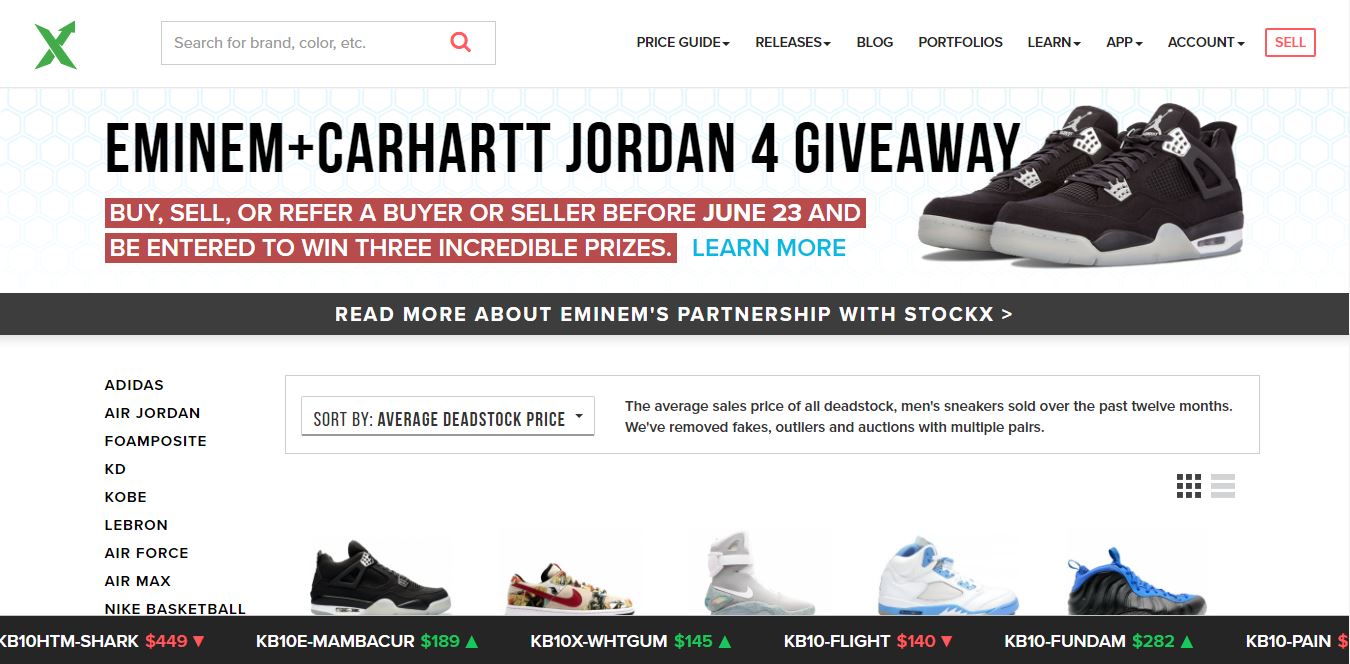The width and height of the screenshot is (1350, 664).
Task: Follow the Learn More giveaway link
Action: click(769, 248)
